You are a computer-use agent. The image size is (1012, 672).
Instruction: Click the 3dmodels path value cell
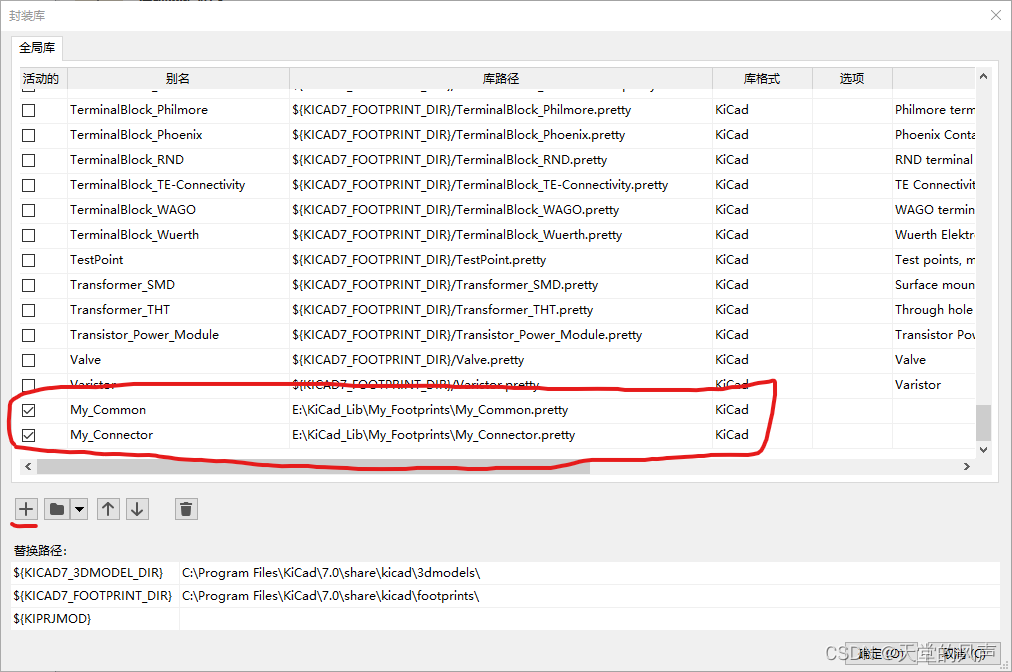589,573
